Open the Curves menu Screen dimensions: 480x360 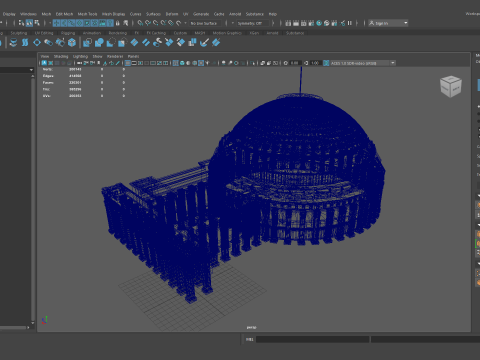point(136,14)
